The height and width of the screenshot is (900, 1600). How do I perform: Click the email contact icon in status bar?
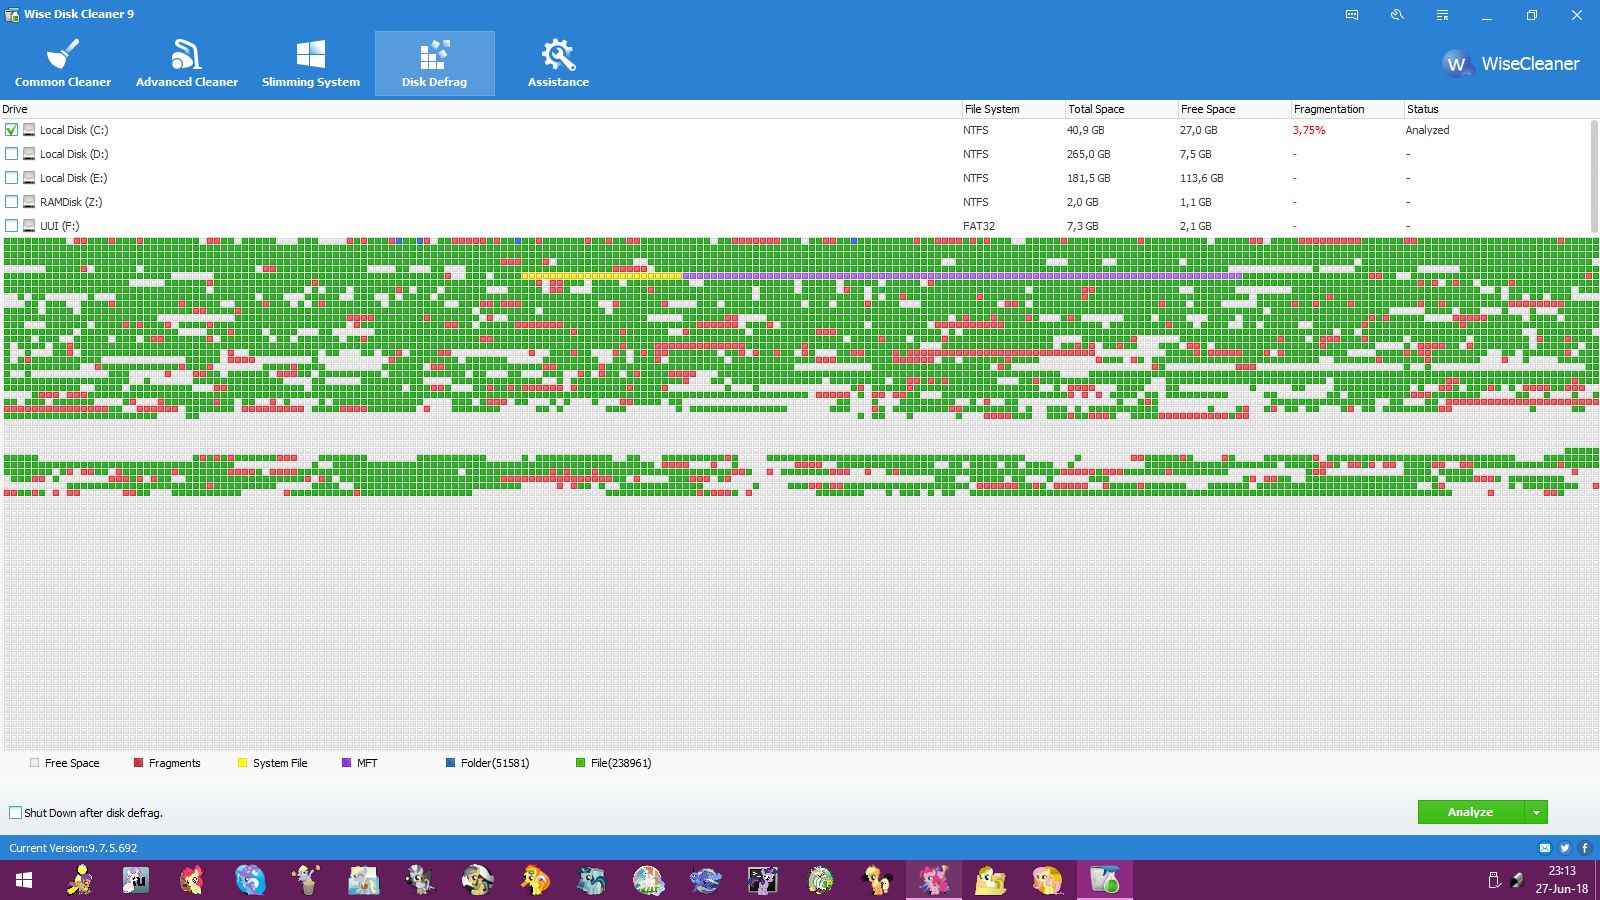(x=1545, y=848)
